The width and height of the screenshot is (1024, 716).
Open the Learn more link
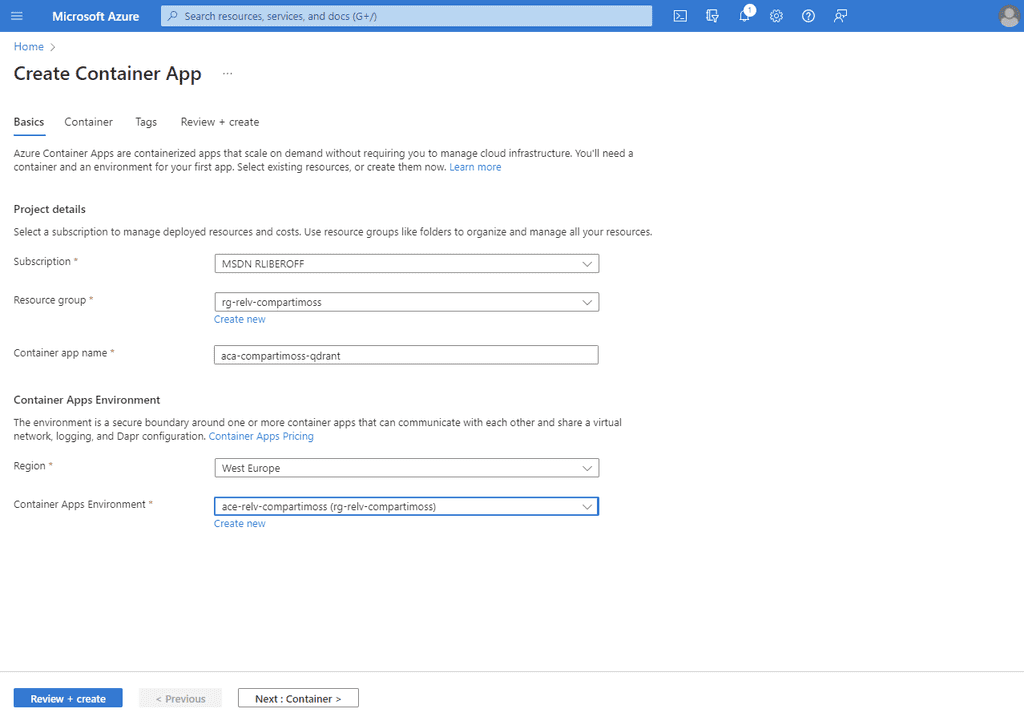[x=475, y=167]
